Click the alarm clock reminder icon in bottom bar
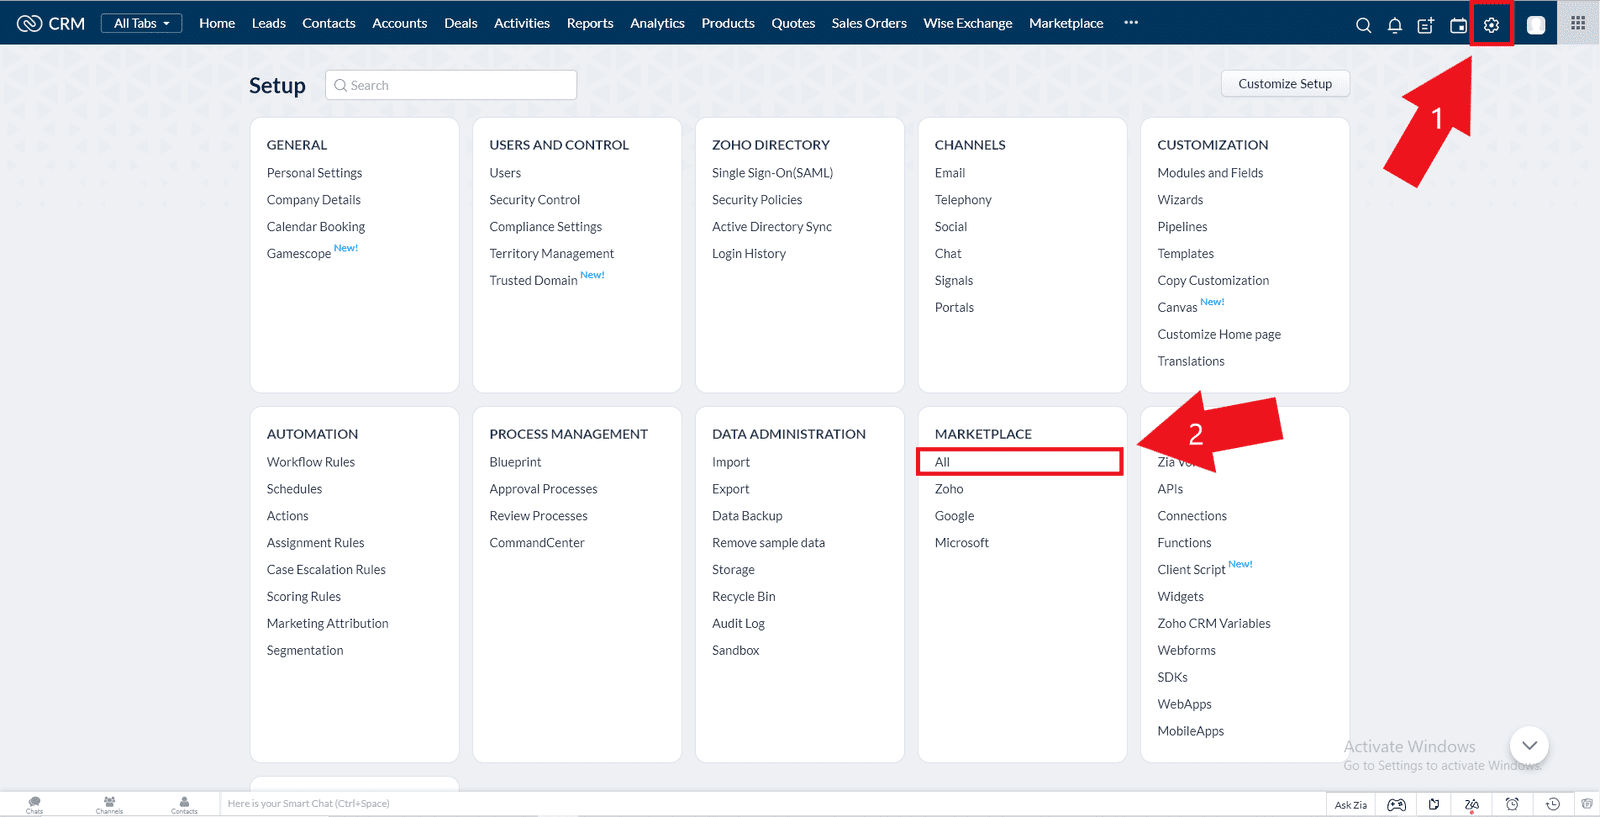Image resolution: width=1600 pixels, height=817 pixels. tap(1512, 804)
